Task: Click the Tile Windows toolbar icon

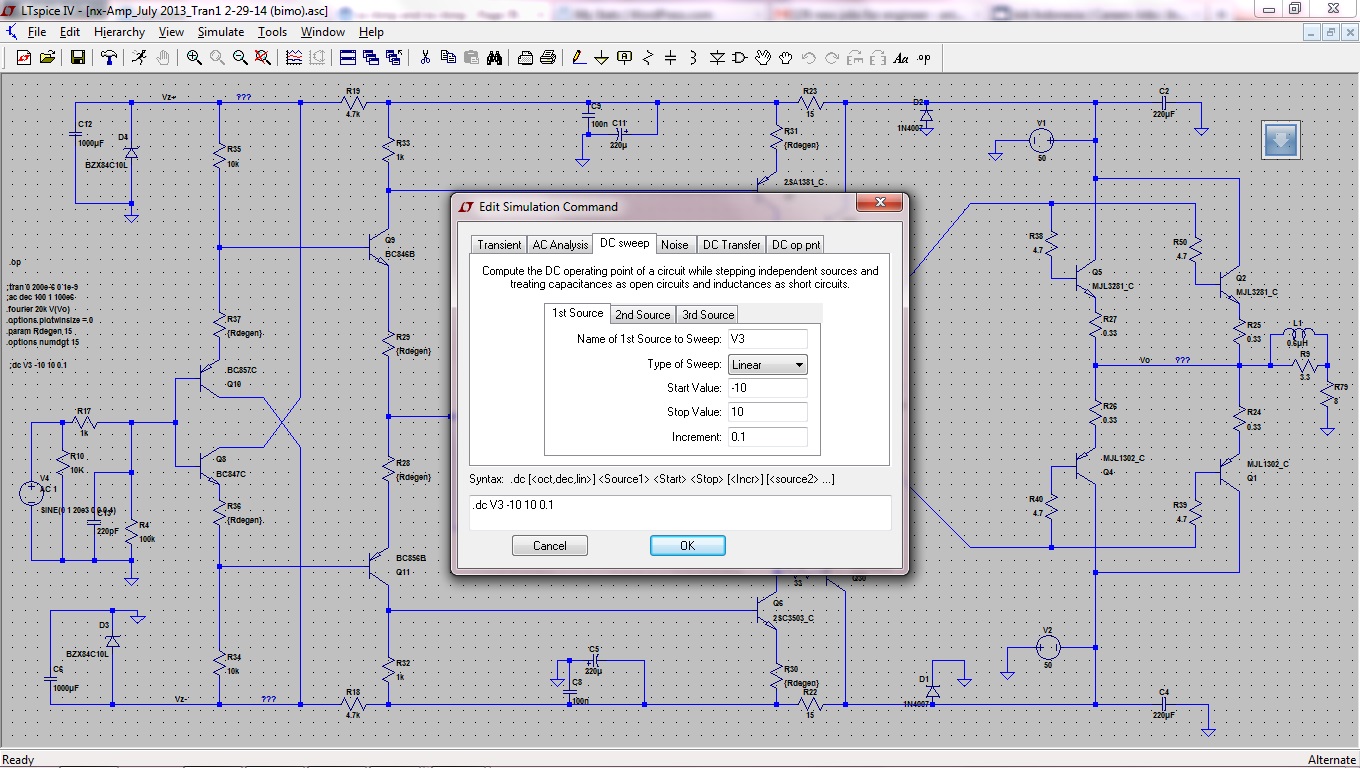Action: point(348,58)
